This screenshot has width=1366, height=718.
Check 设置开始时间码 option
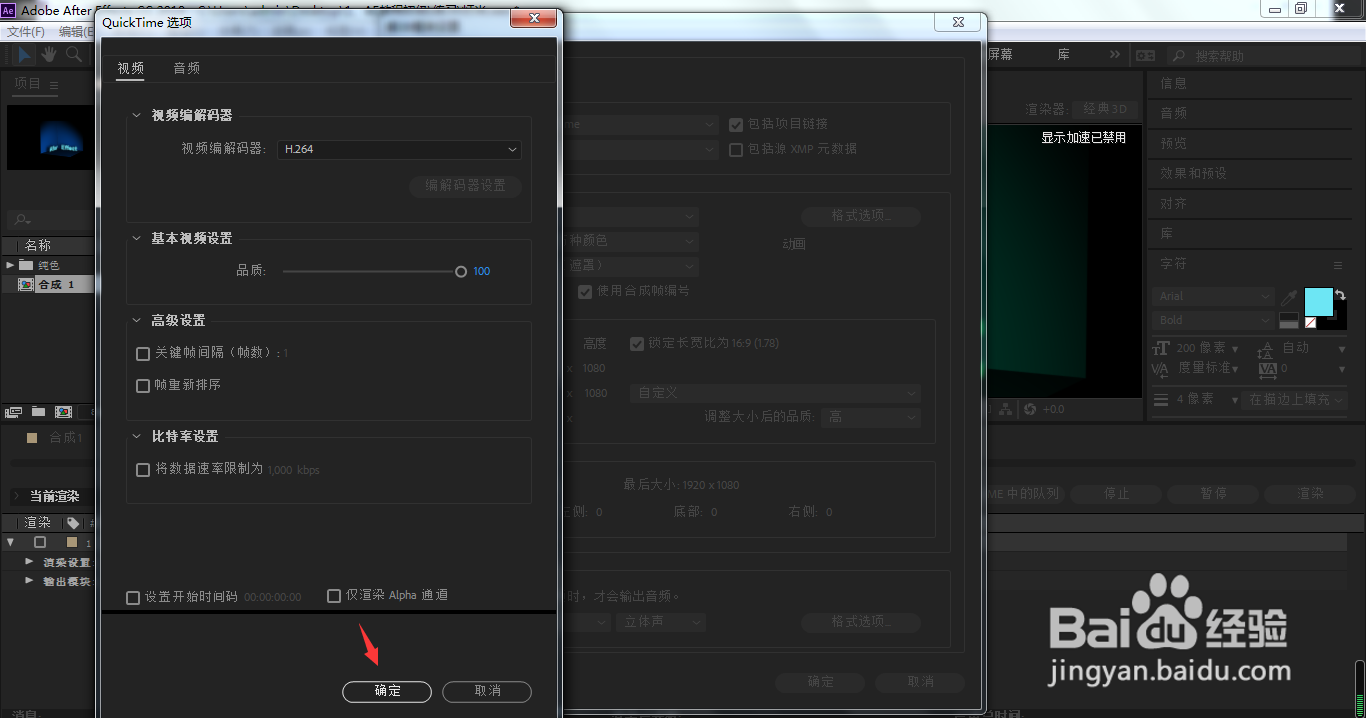(x=133, y=597)
